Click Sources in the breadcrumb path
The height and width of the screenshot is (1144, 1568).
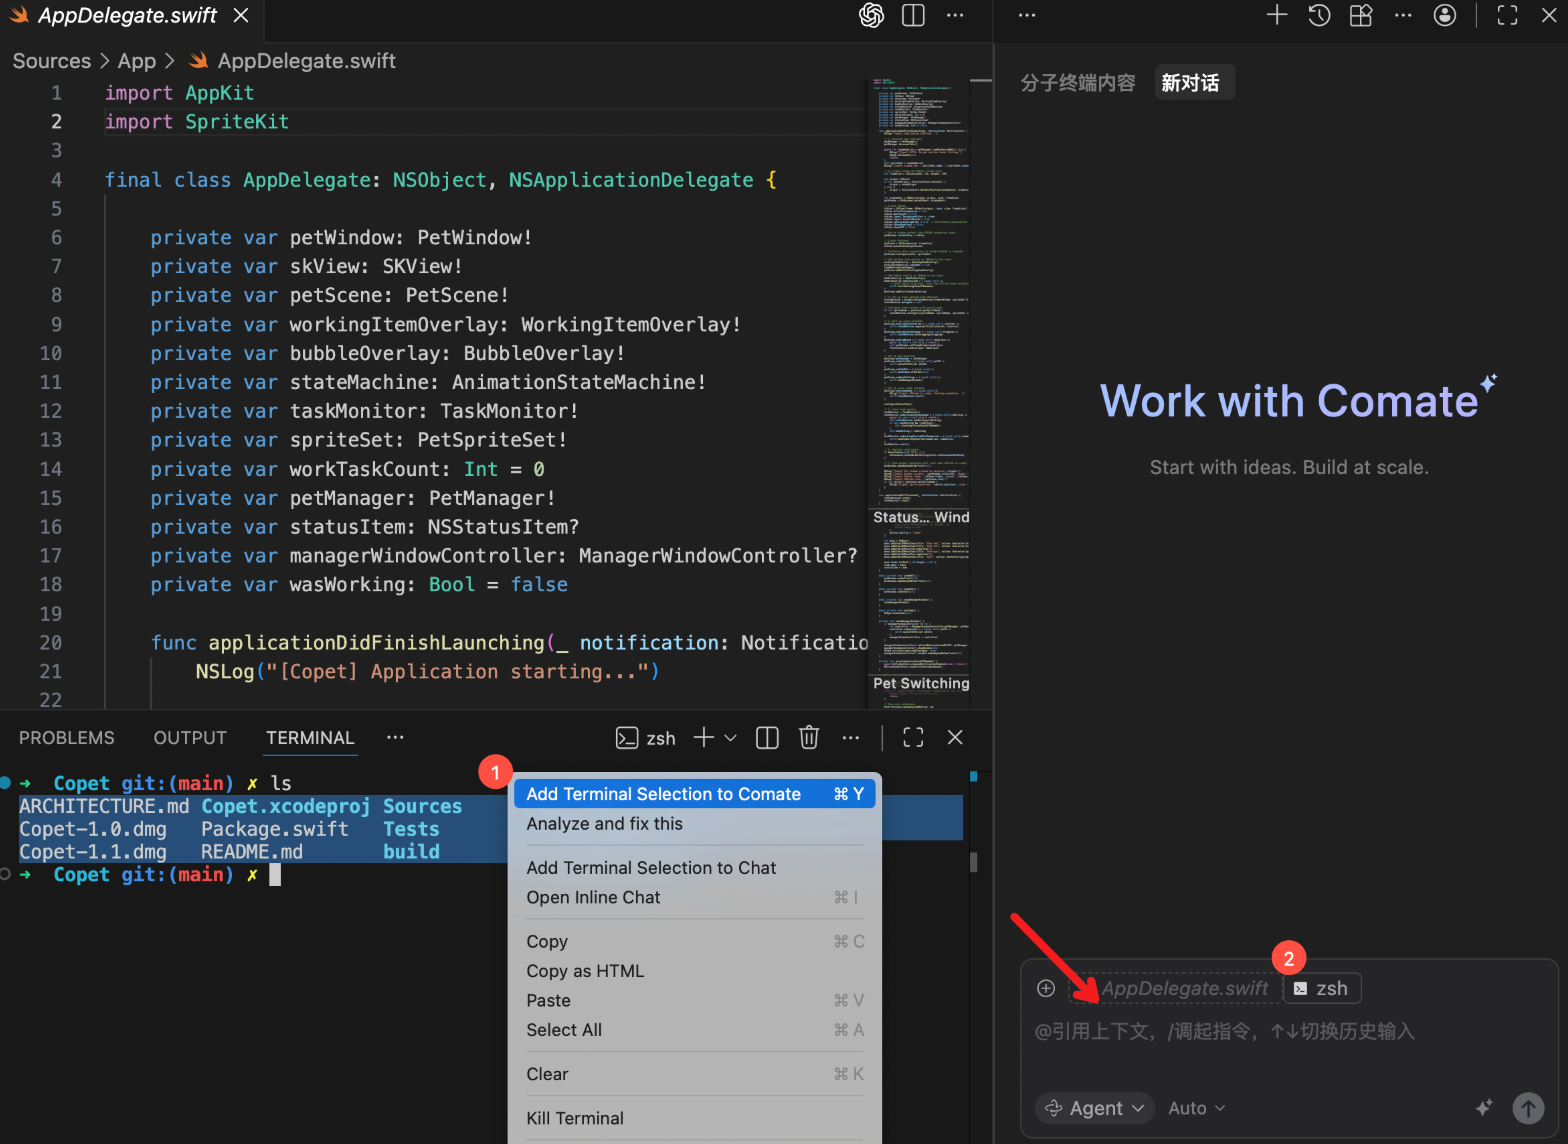point(52,61)
